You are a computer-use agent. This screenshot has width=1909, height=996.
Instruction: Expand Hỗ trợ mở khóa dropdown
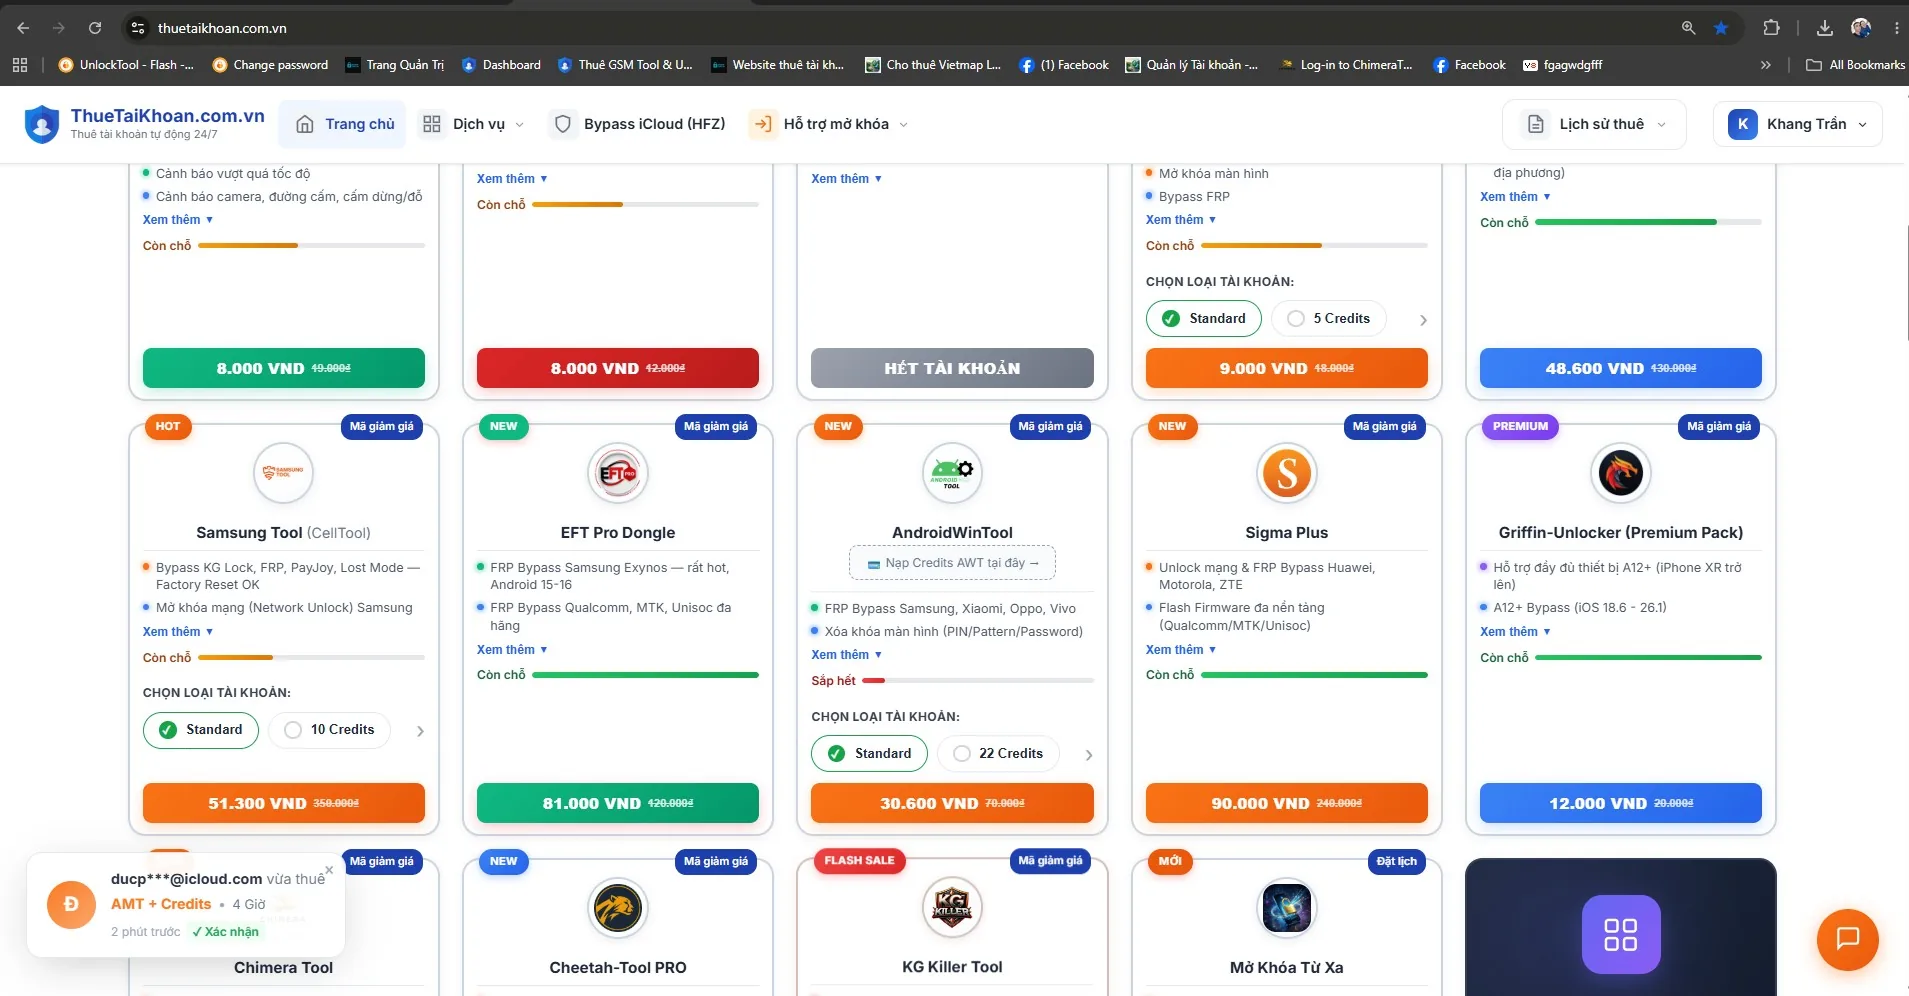829,124
